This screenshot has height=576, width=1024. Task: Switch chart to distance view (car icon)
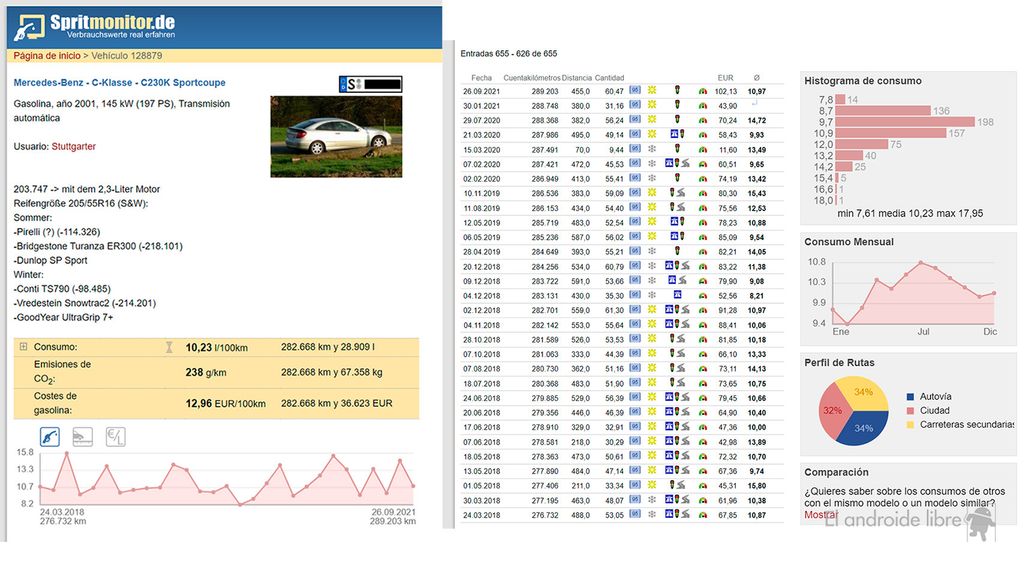pos(82,436)
